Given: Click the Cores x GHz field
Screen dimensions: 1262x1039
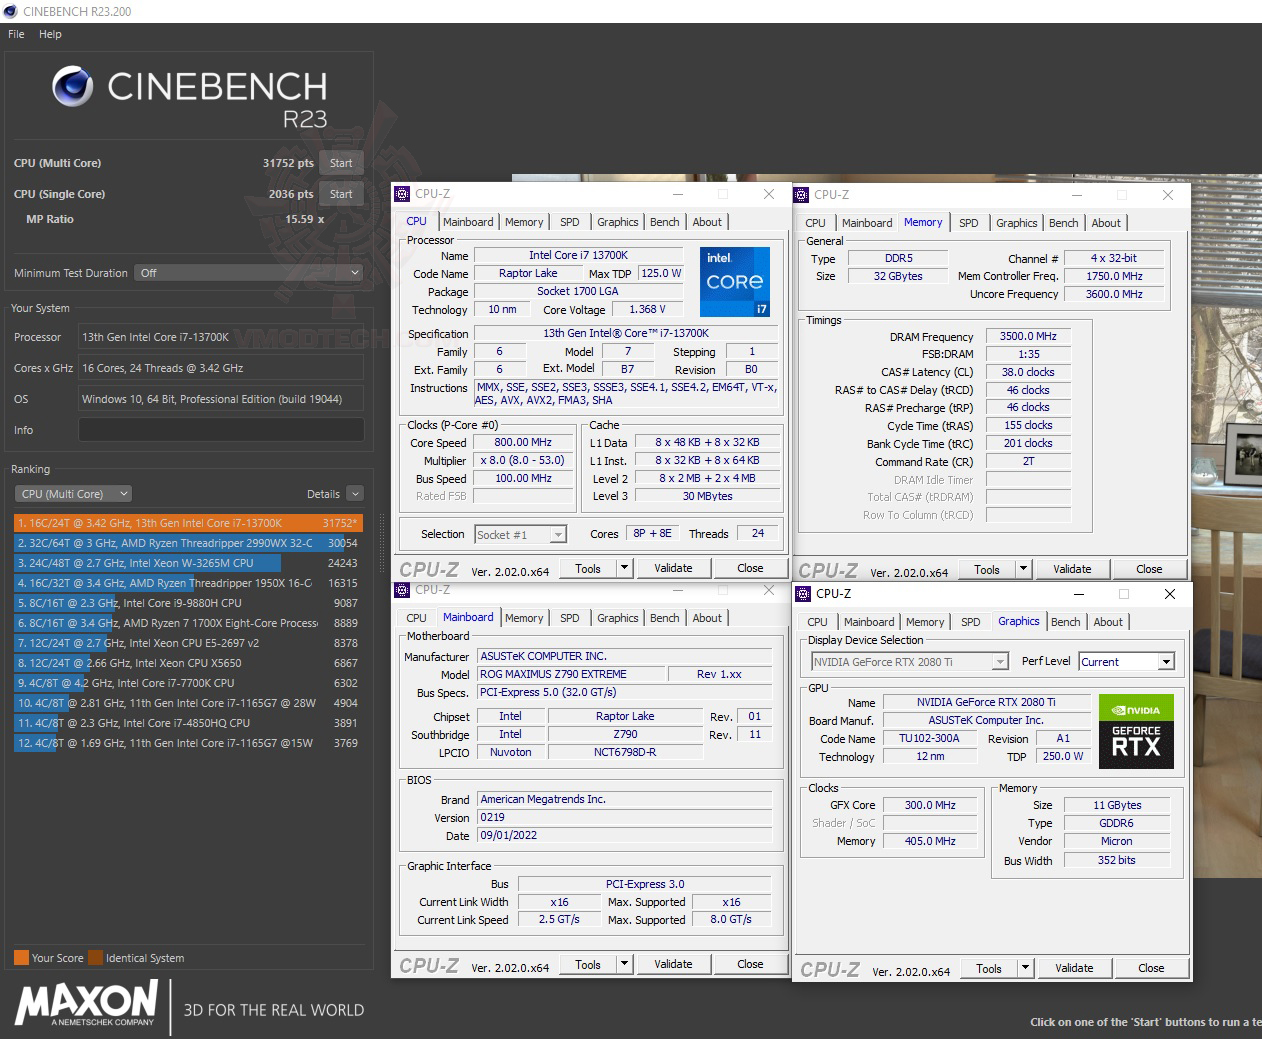Looking at the screenshot, I should [221, 368].
